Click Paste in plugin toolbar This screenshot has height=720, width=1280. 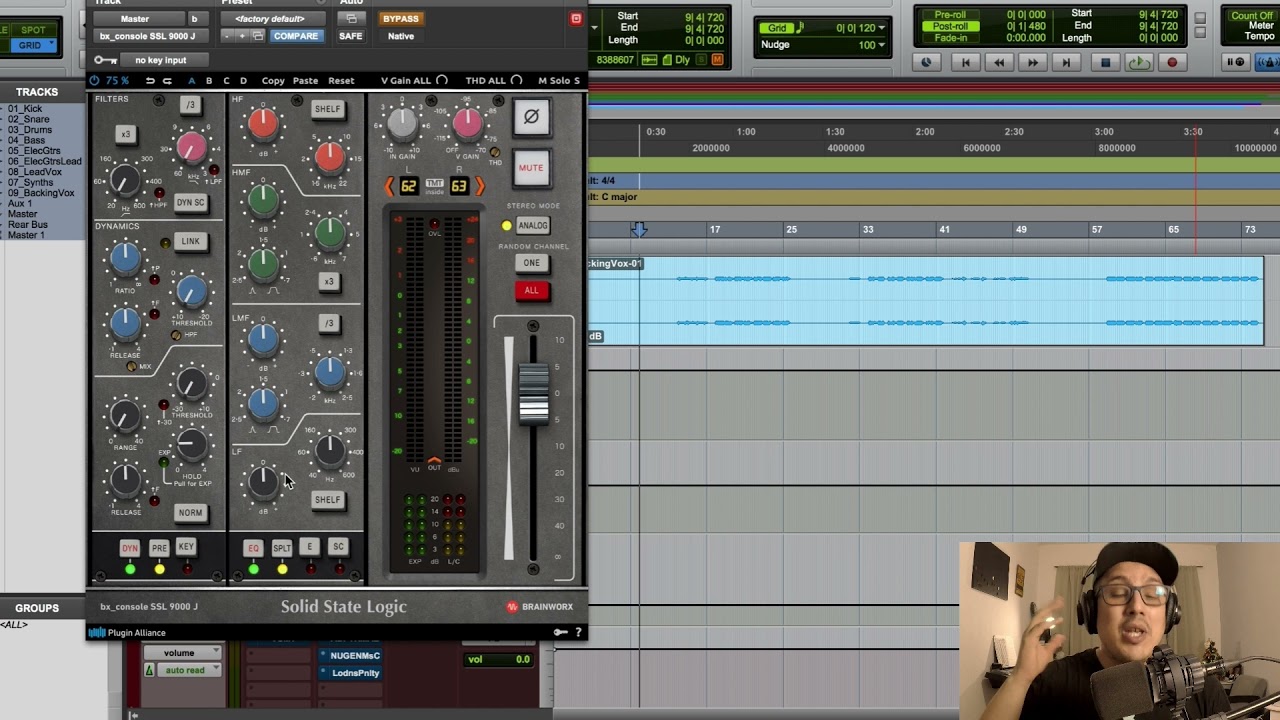click(x=305, y=80)
